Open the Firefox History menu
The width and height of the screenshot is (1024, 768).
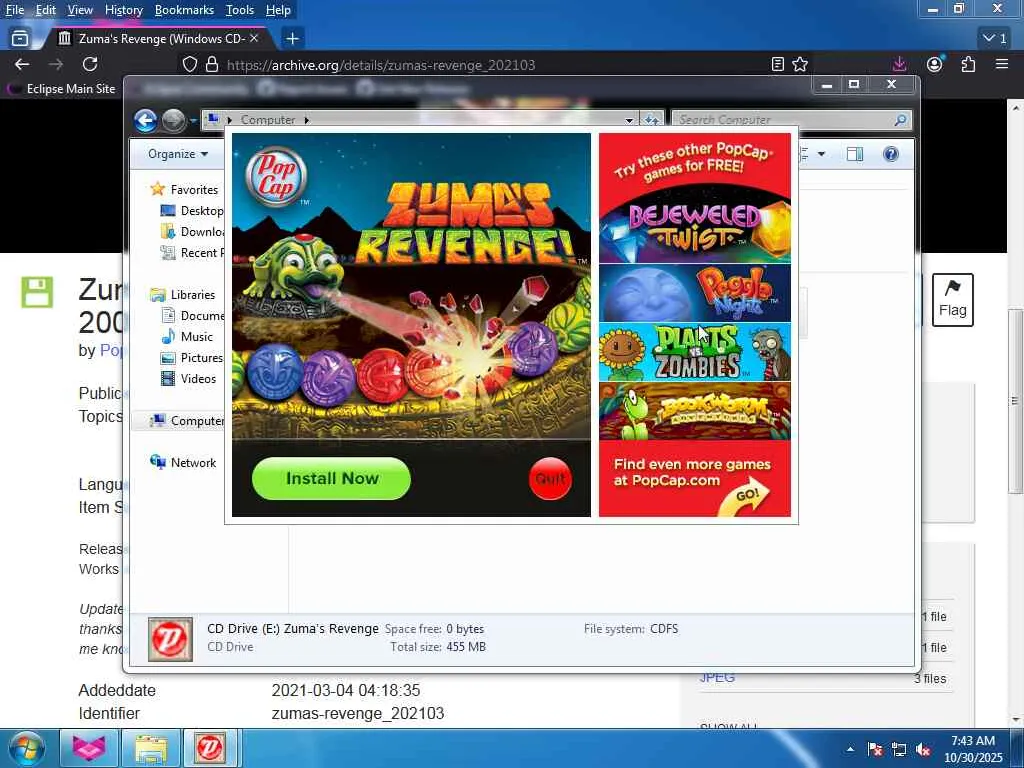(123, 10)
